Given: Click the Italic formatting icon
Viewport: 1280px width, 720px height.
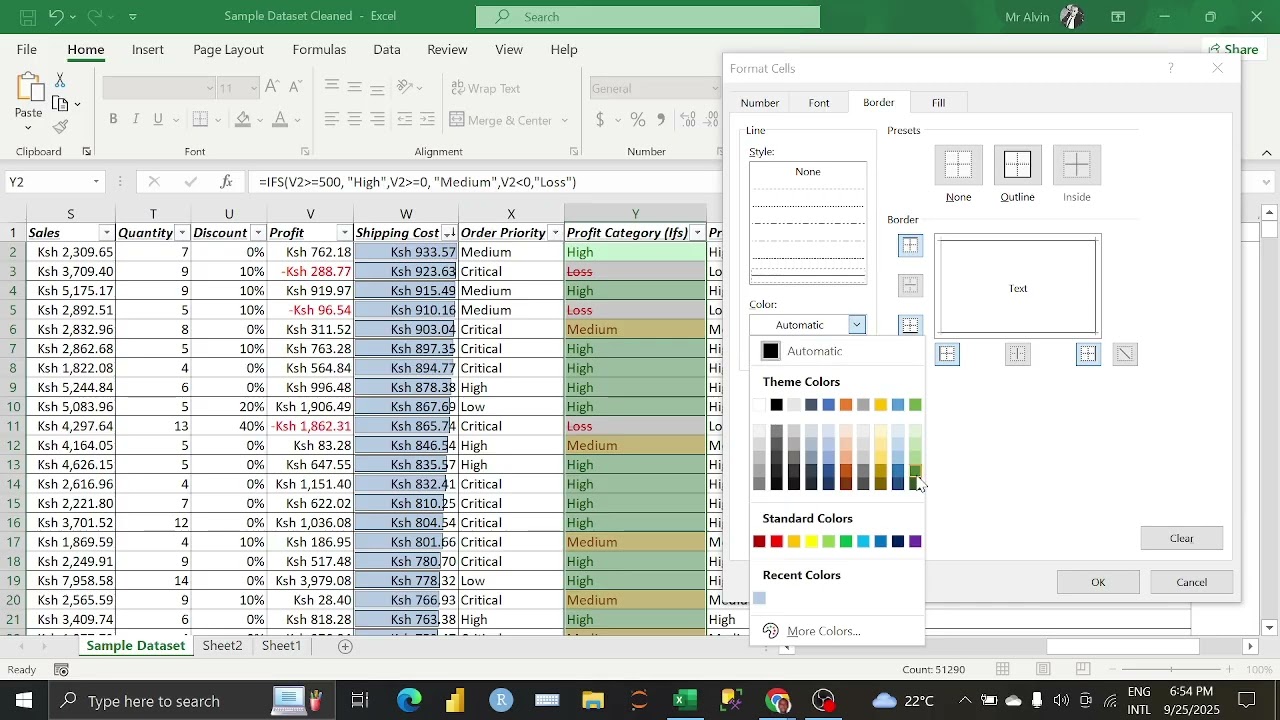Looking at the screenshot, I should pyautogui.click(x=135, y=120).
